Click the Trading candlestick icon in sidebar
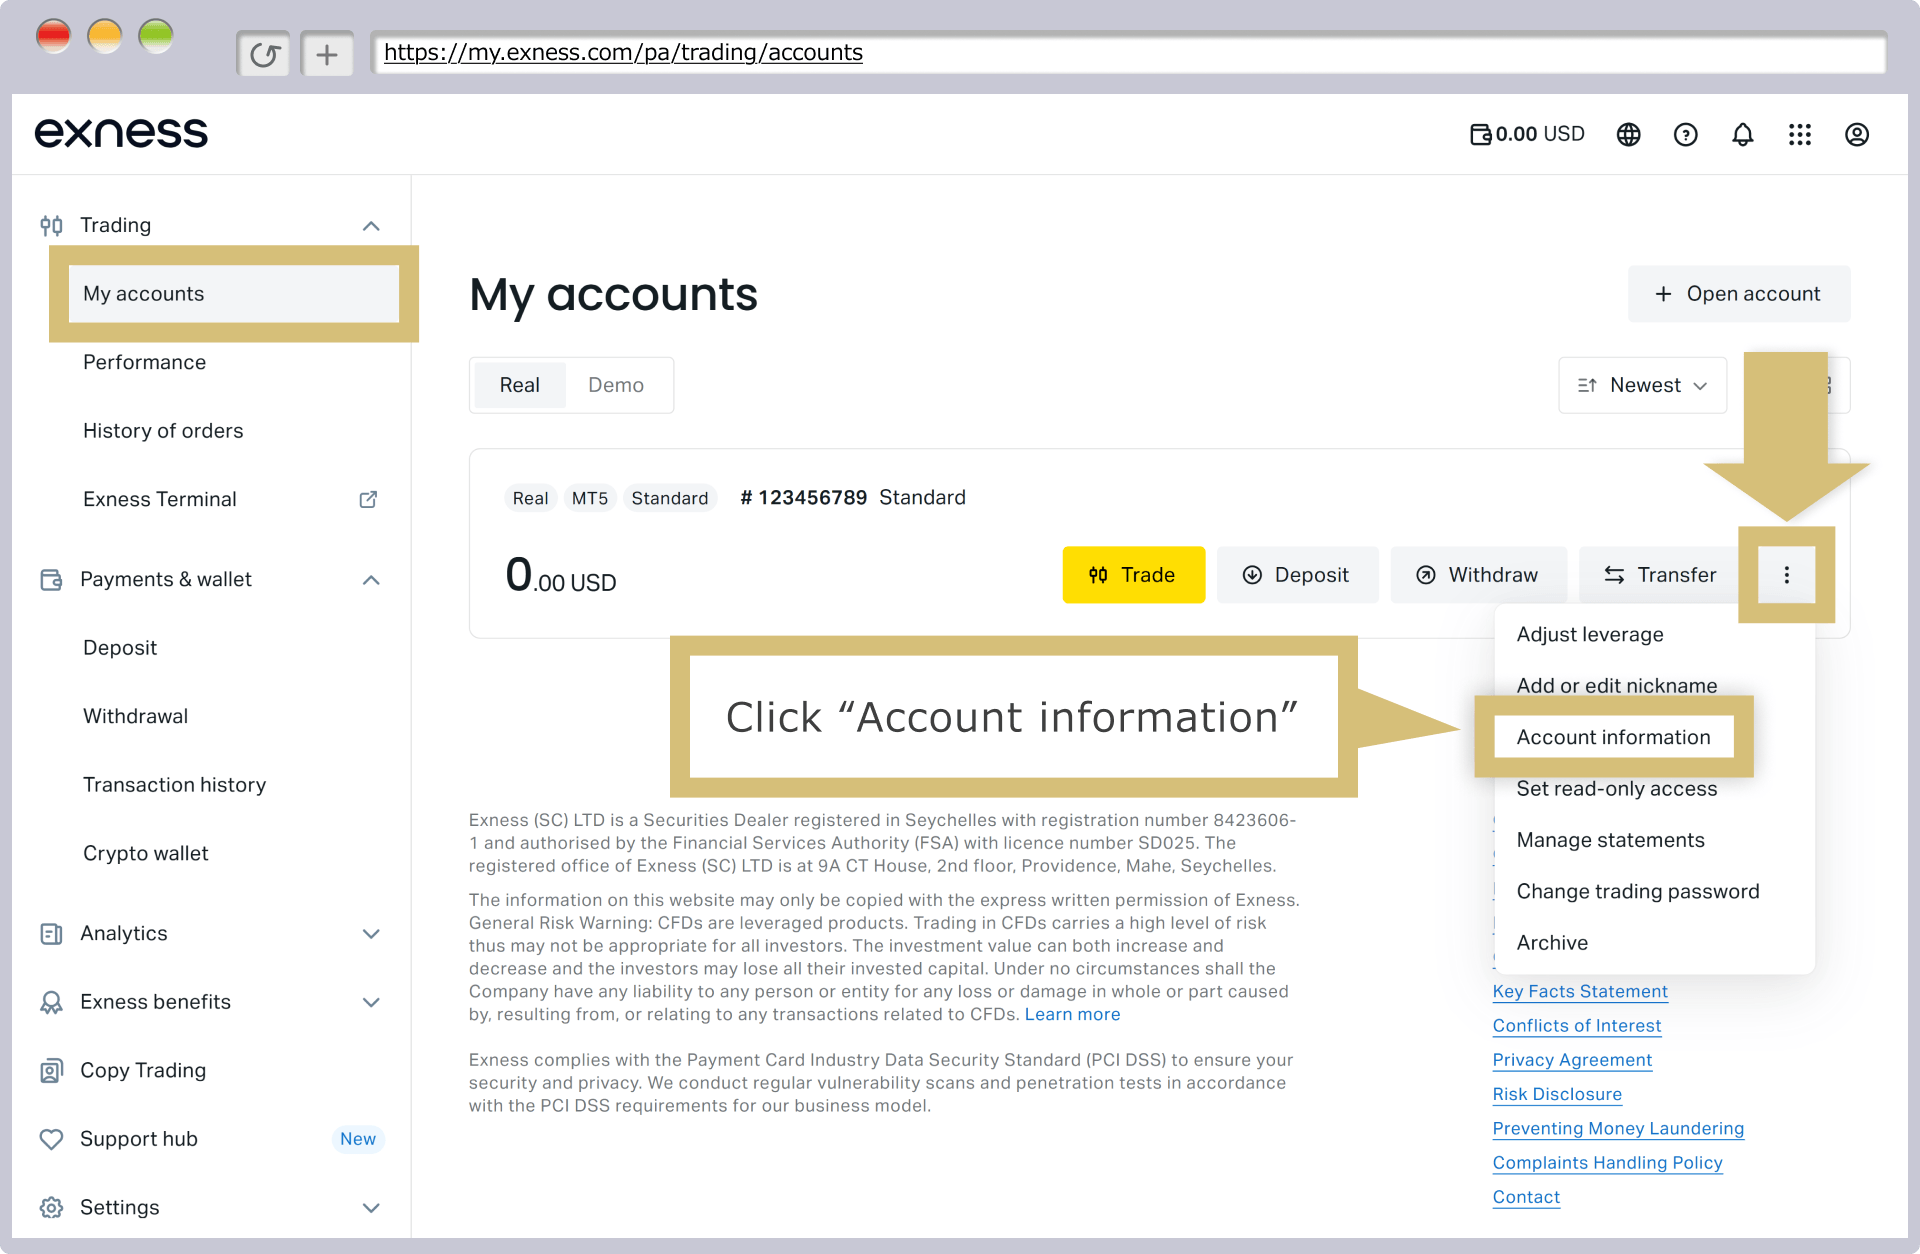Screen dimensions: 1920x1254 [51, 225]
